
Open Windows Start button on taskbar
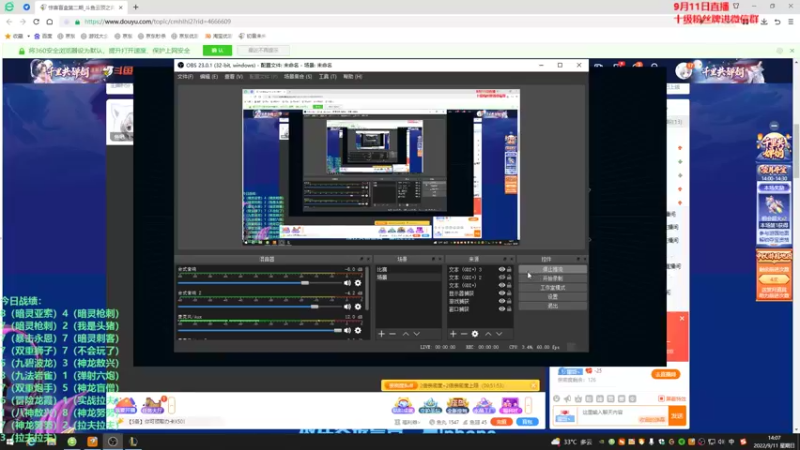click(9, 441)
